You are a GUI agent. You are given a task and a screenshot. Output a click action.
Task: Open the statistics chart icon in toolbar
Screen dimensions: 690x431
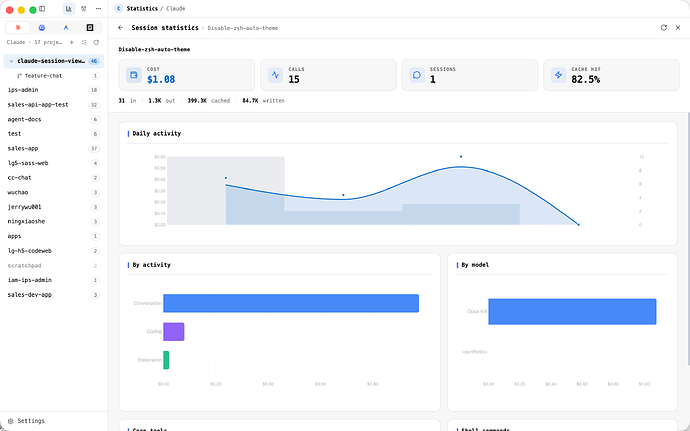[x=69, y=9]
